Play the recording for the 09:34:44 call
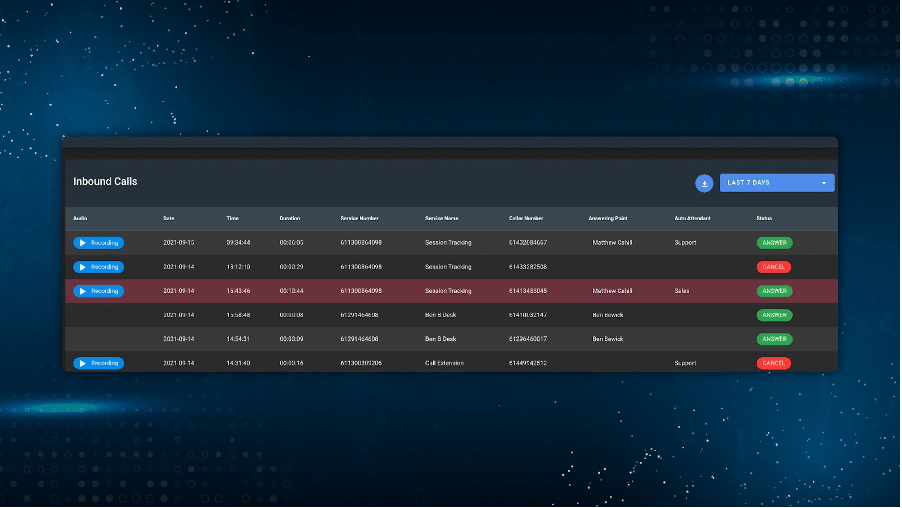The height and width of the screenshot is (508, 902). click(x=98, y=243)
